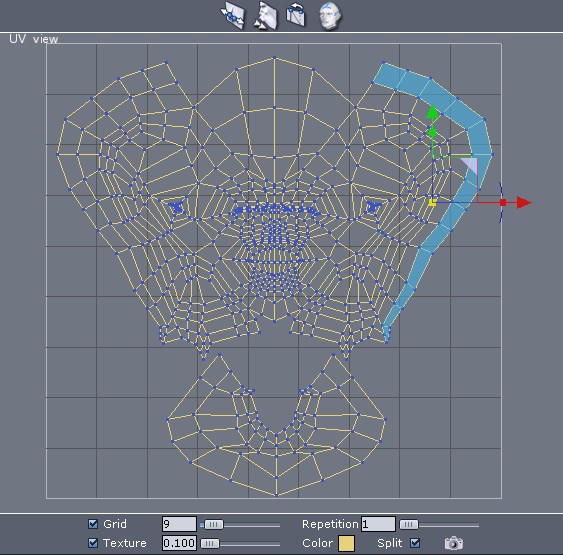Click the 'UV view' label

pos(33,39)
